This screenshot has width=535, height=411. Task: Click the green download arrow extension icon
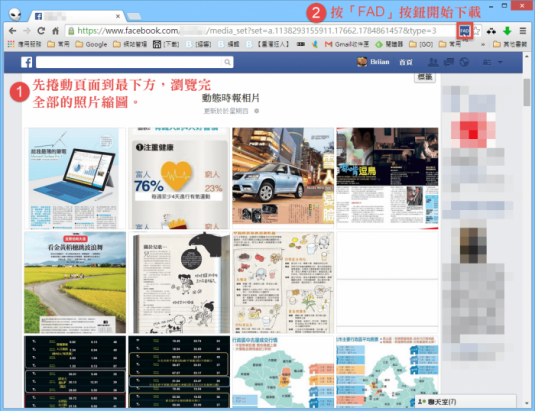pos(507,31)
